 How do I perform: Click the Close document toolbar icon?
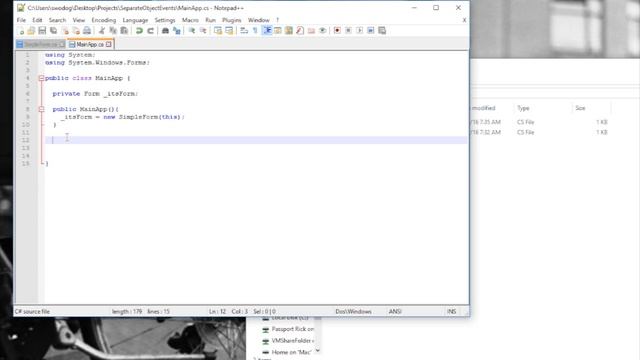point(65,31)
